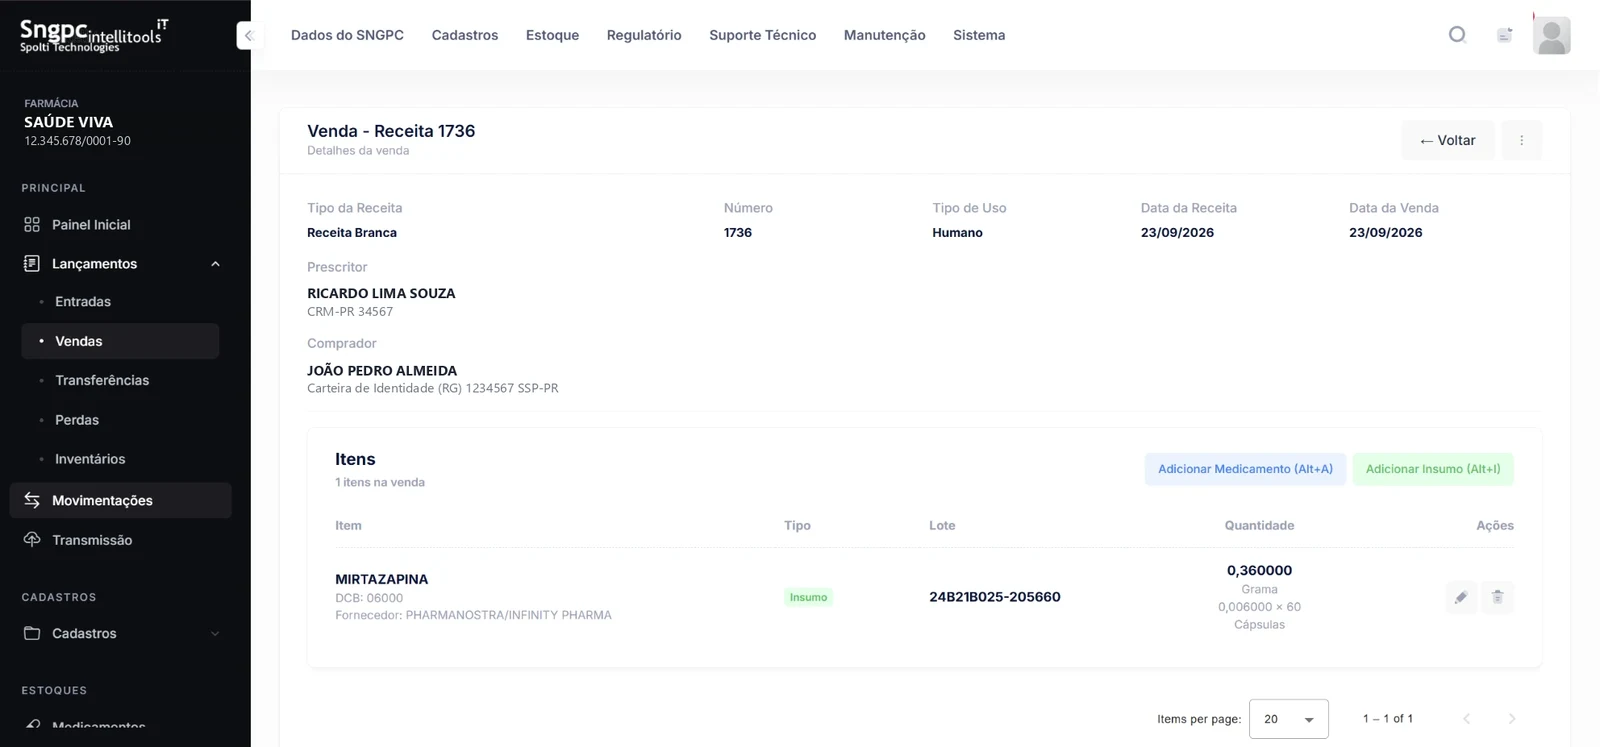
Task: Click the Movimentações arrows icon
Action: 32,500
